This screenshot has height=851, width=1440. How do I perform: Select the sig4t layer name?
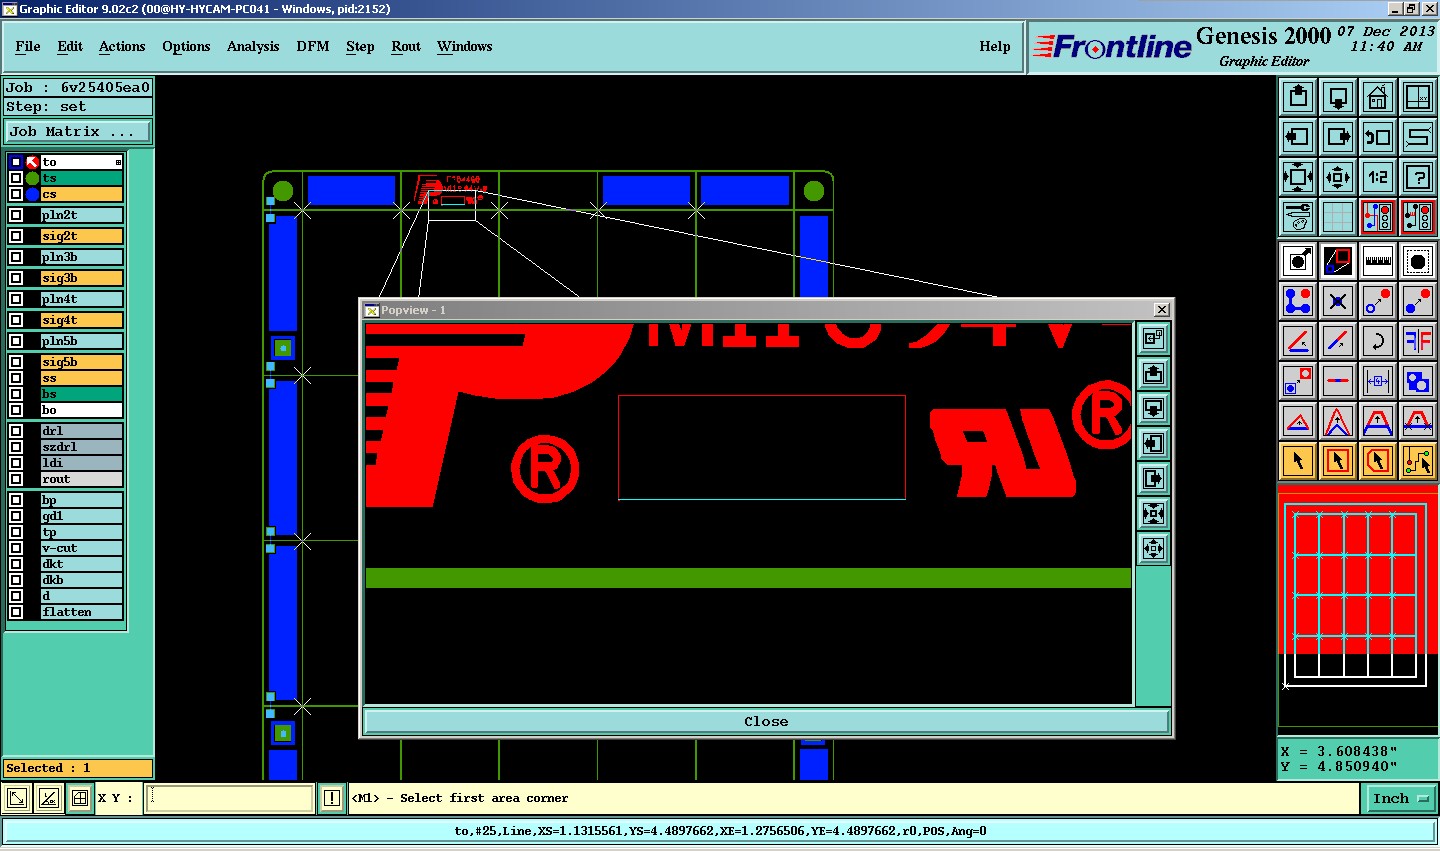[82, 320]
